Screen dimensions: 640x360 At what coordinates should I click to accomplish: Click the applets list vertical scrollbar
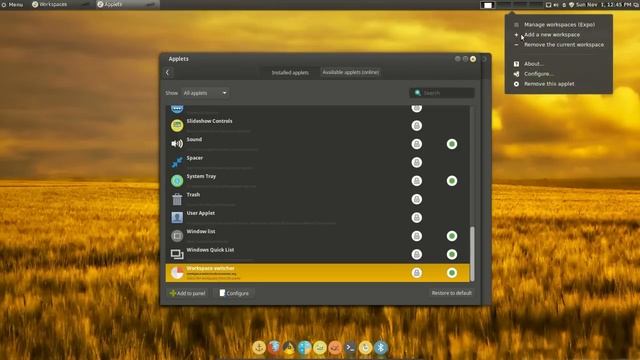tap(472, 254)
